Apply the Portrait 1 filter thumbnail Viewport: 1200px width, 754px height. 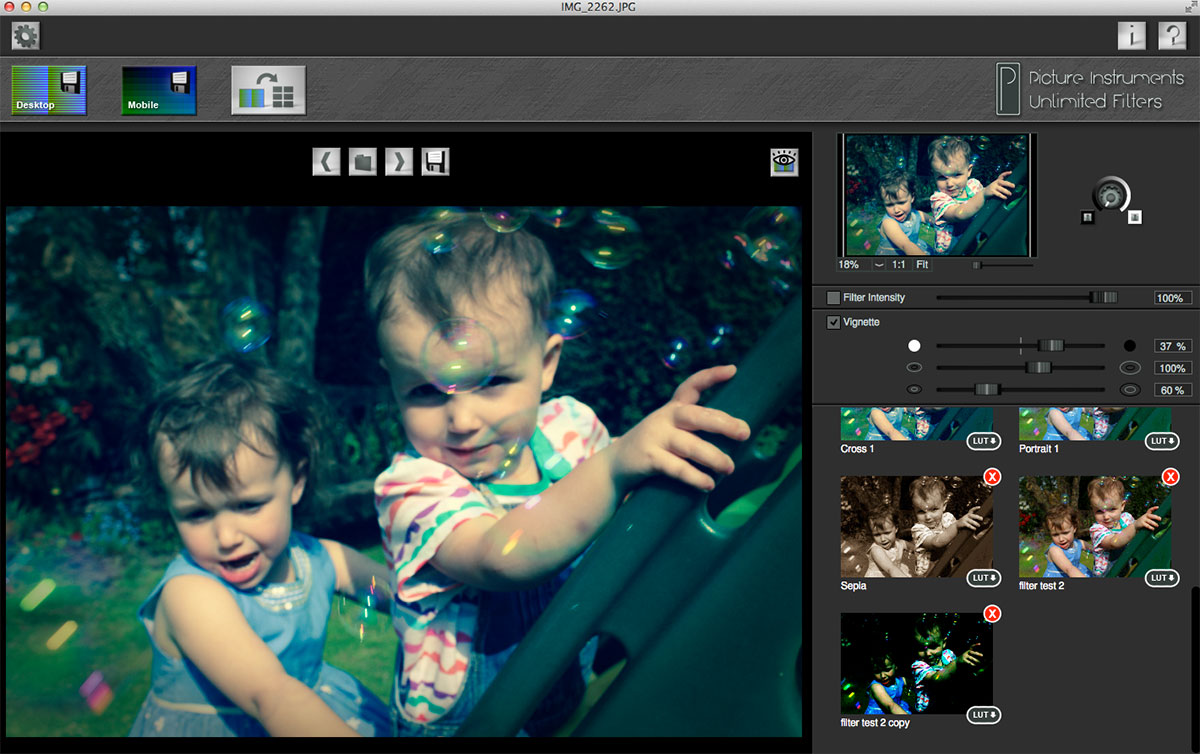[x=1095, y=424]
